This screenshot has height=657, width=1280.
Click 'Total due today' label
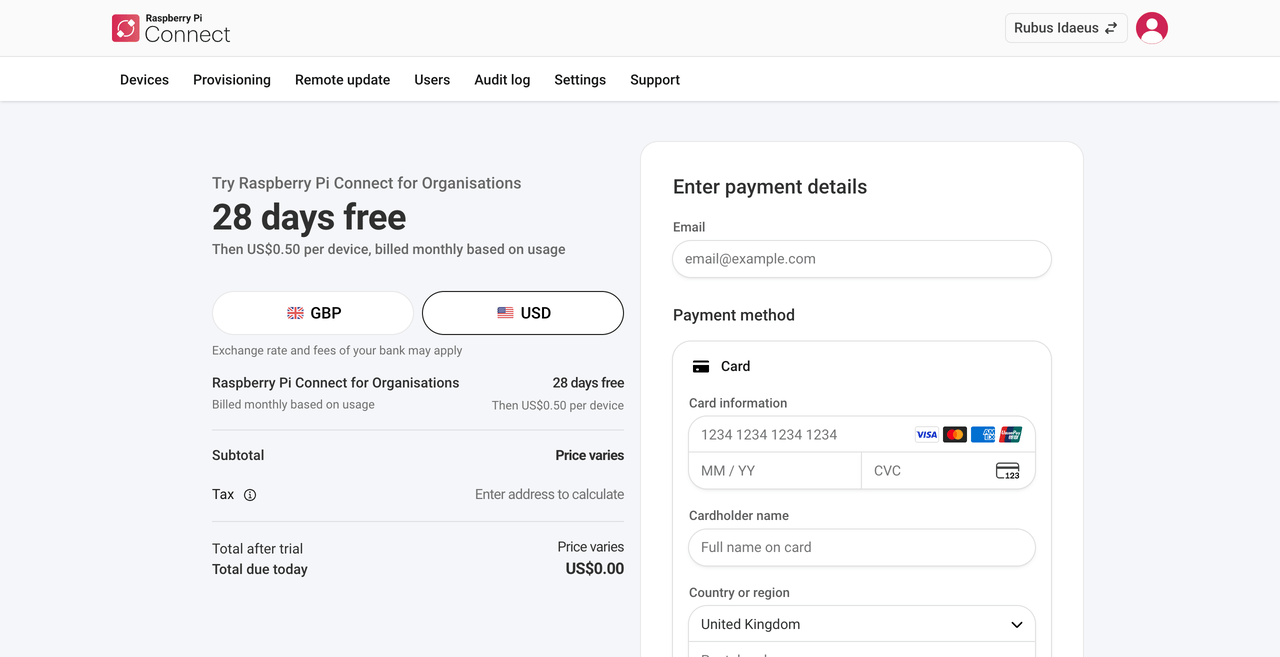[x=260, y=570]
